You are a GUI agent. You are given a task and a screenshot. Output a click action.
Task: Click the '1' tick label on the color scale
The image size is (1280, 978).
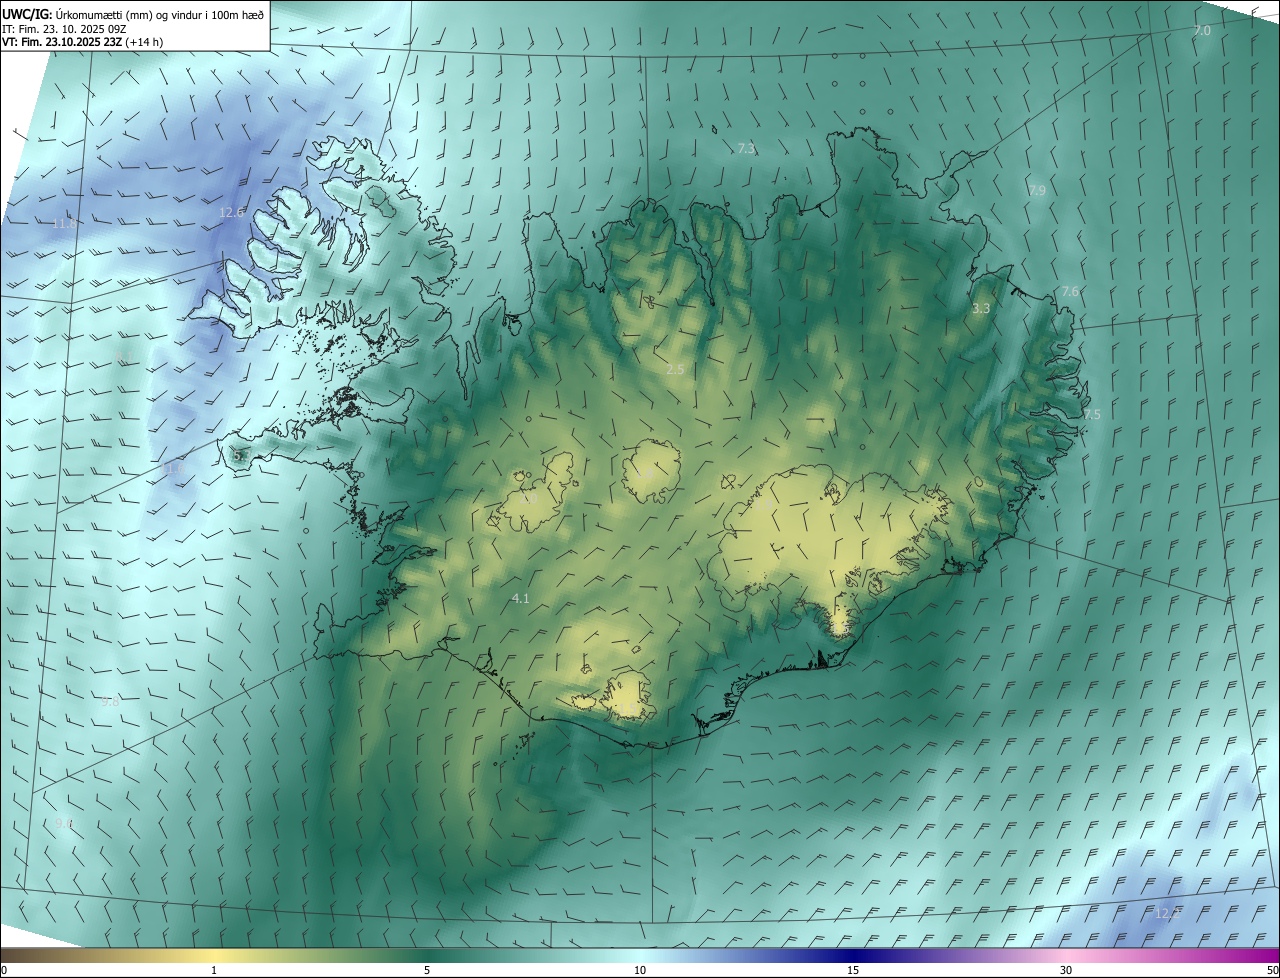click(x=215, y=970)
